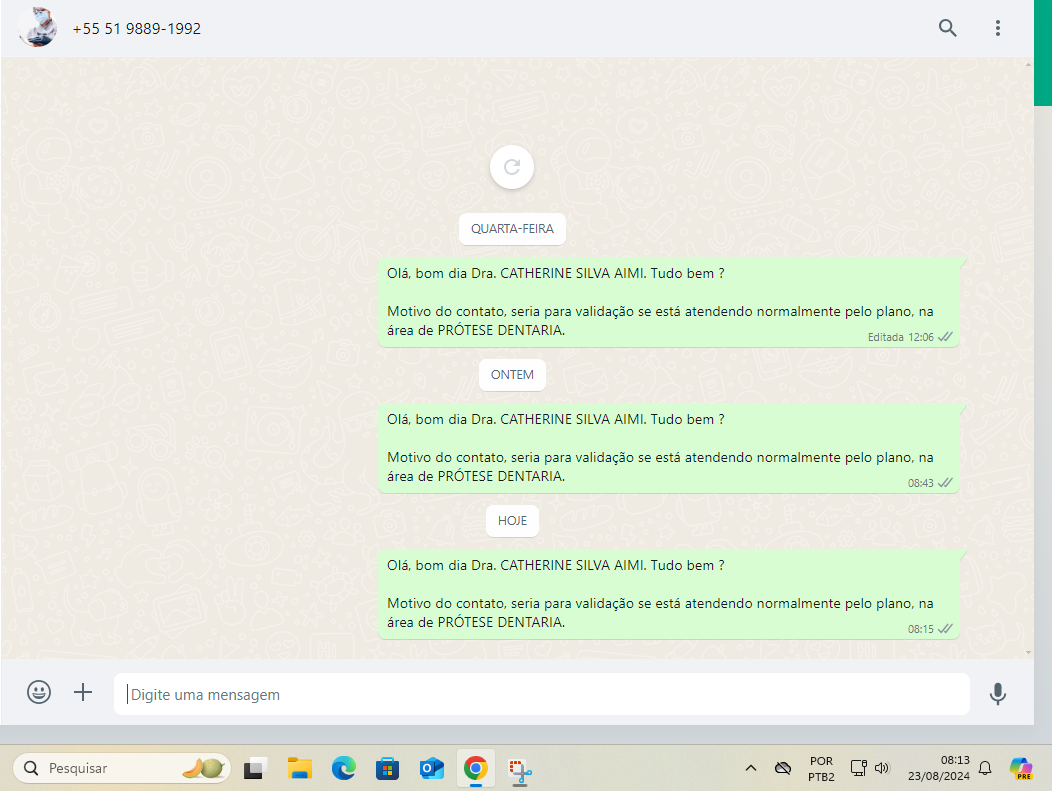The height and width of the screenshot is (791, 1052).
Task: Click the 'Digite uma mensagem' field
Action: point(540,694)
